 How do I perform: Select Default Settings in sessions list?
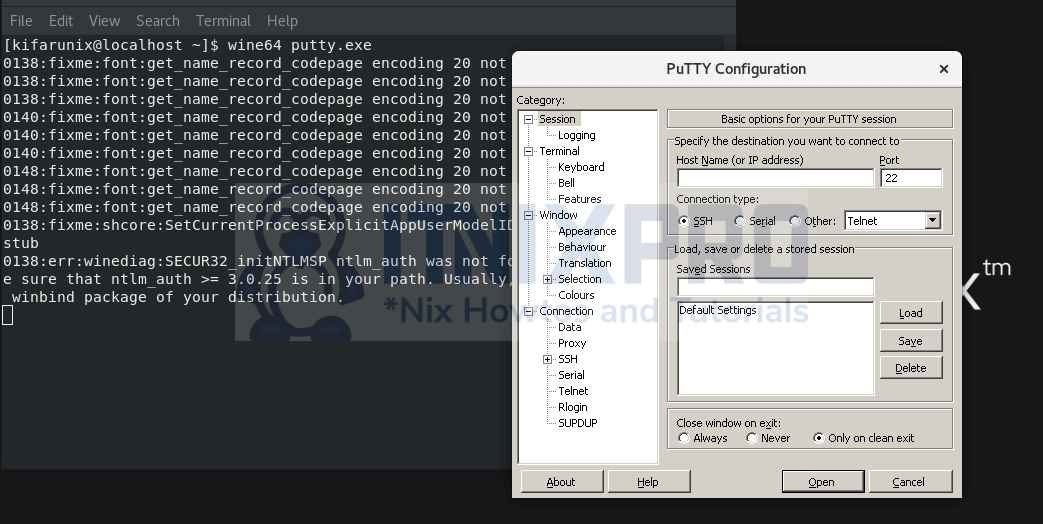coord(718,310)
